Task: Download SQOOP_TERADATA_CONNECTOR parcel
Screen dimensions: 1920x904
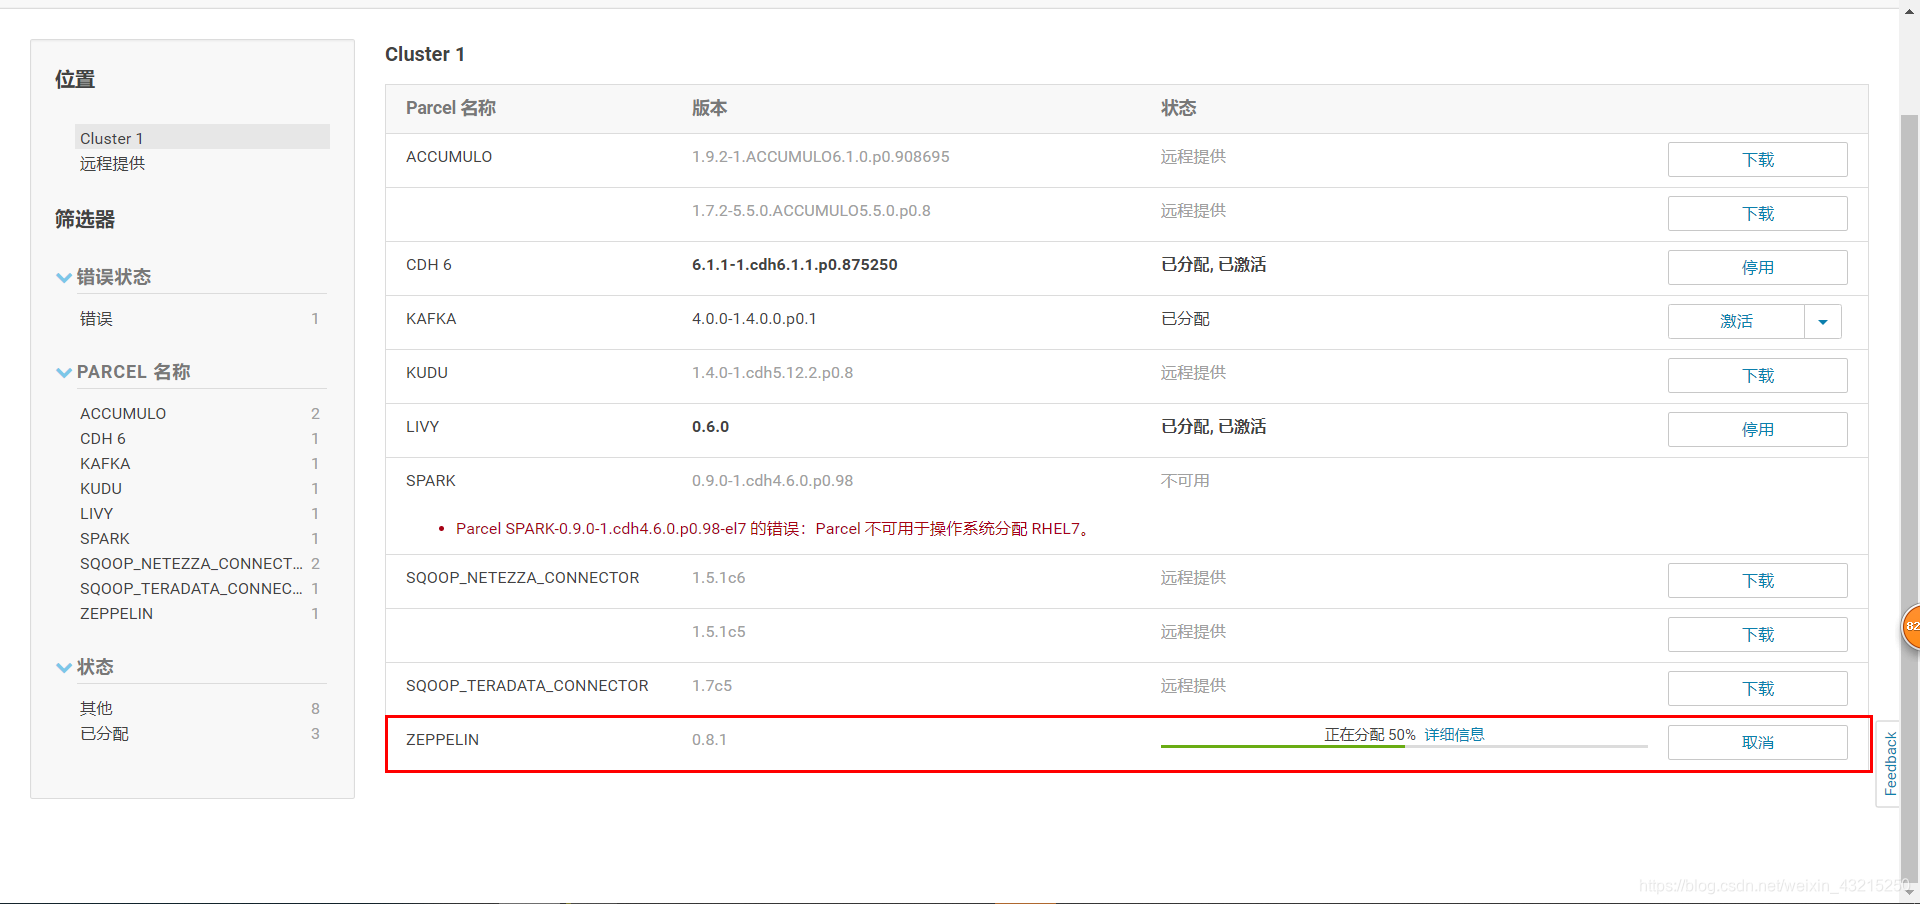Action: [1757, 689]
